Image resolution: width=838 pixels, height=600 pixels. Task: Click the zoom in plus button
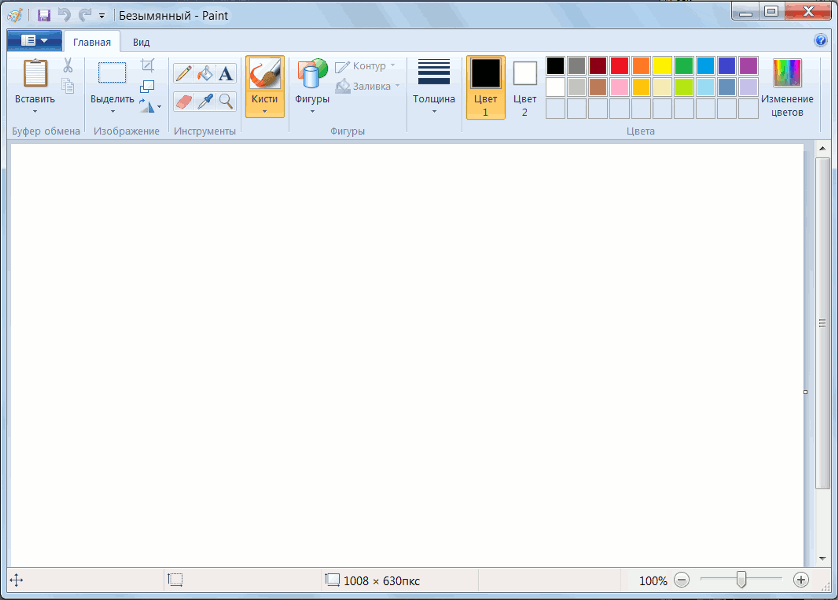(800, 580)
